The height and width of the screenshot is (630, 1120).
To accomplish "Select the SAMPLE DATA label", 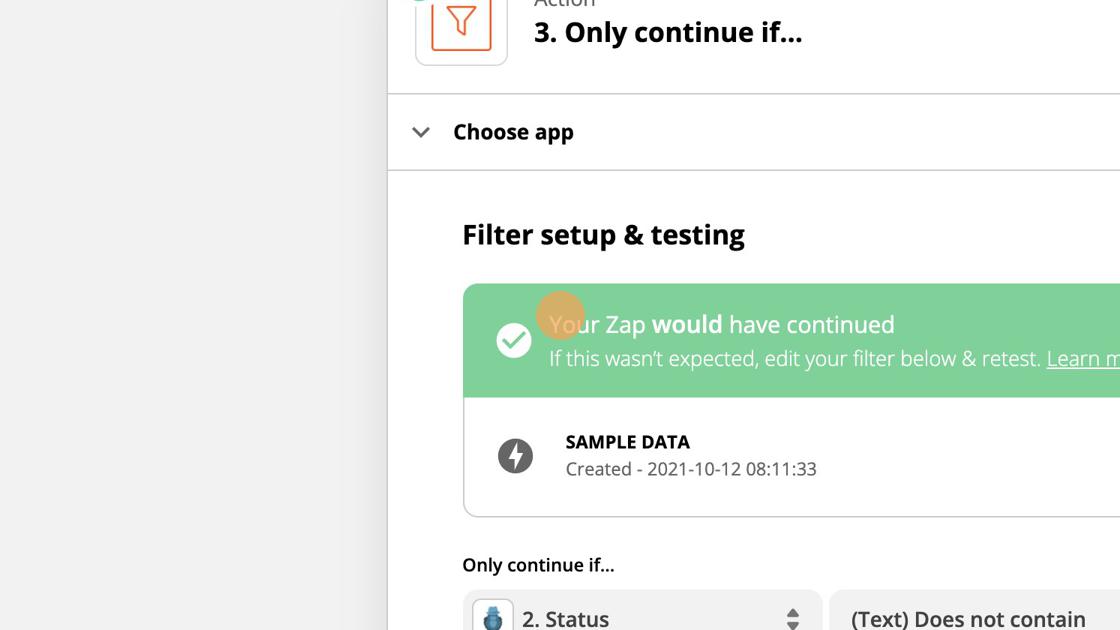I will click(x=627, y=442).
